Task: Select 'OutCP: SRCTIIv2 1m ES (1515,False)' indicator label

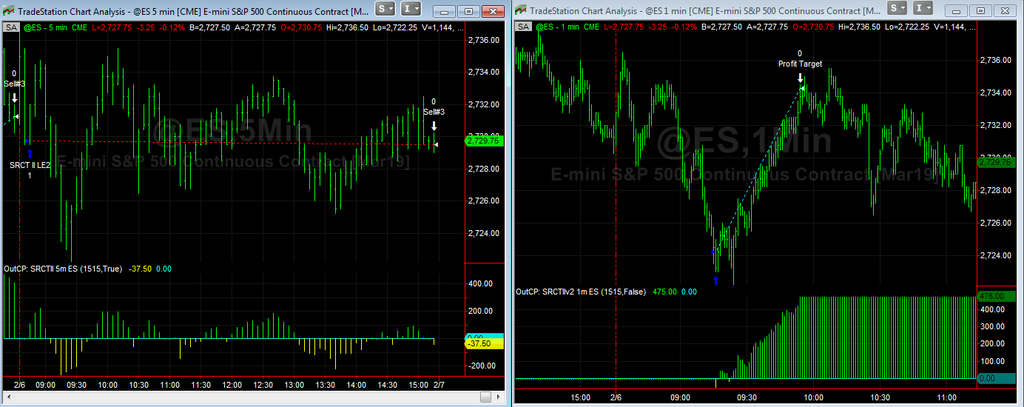Action: pos(580,292)
